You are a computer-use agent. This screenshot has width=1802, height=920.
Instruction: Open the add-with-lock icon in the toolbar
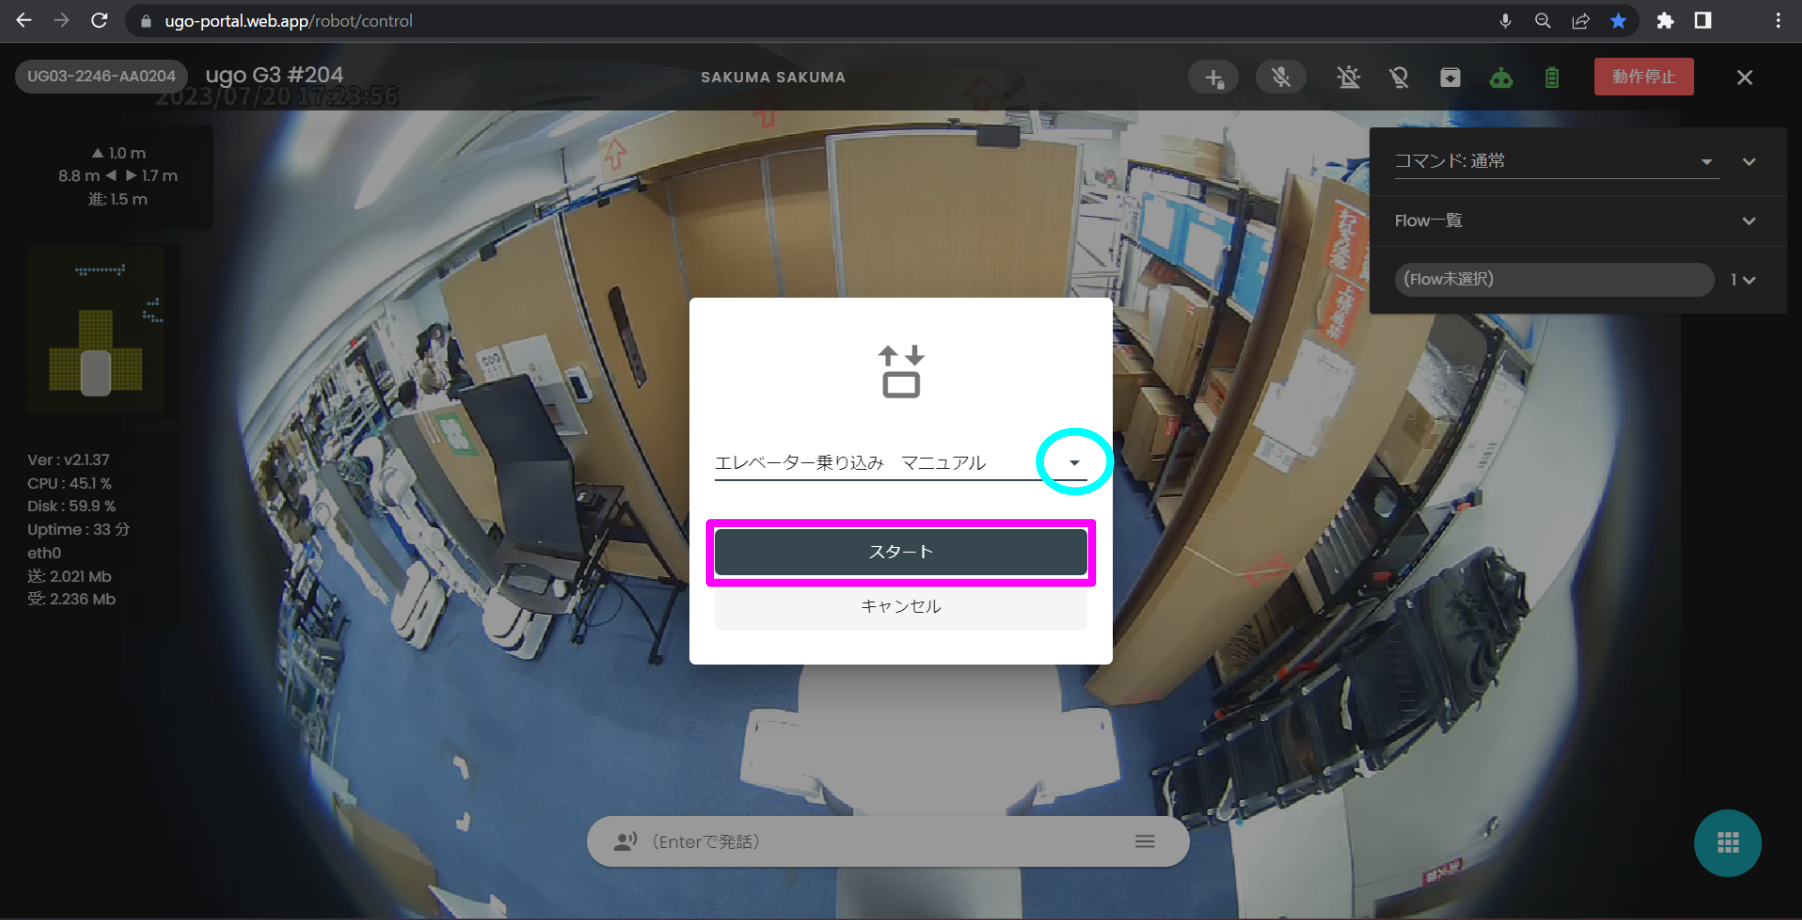1213,77
